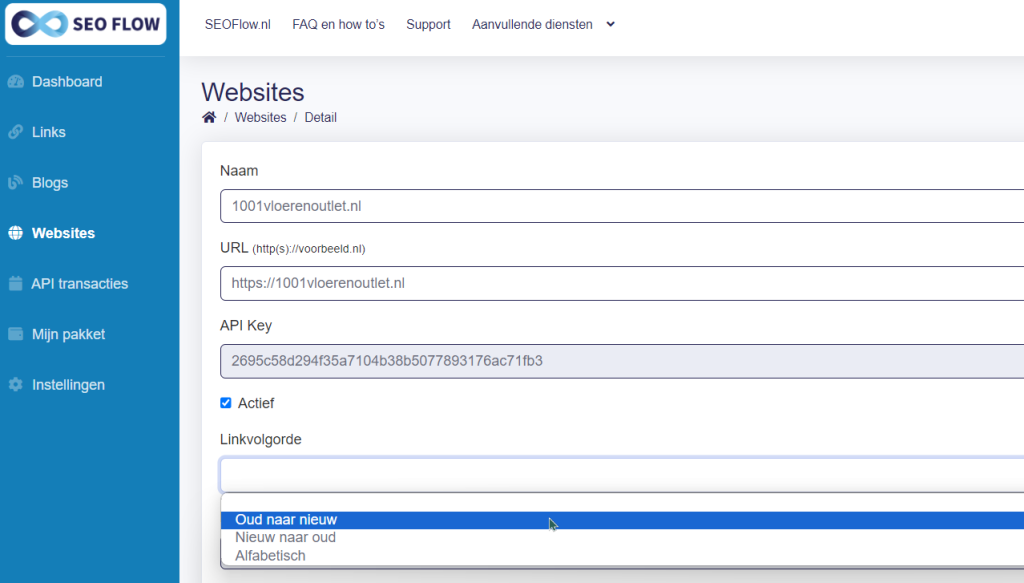Click the Dashboard gauge icon
This screenshot has height=583, width=1024.
(x=16, y=82)
